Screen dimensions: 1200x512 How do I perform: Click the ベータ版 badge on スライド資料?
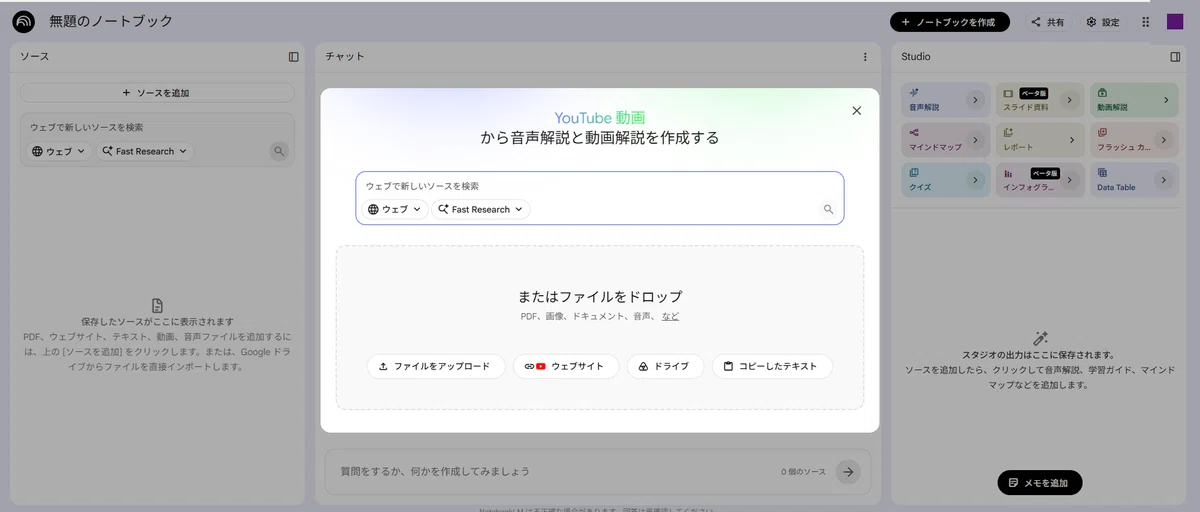[1033, 92]
